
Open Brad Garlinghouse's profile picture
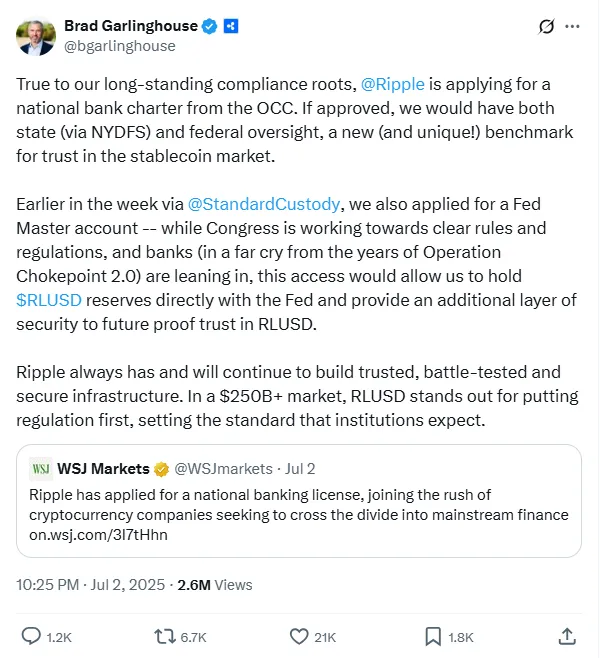(36, 35)
